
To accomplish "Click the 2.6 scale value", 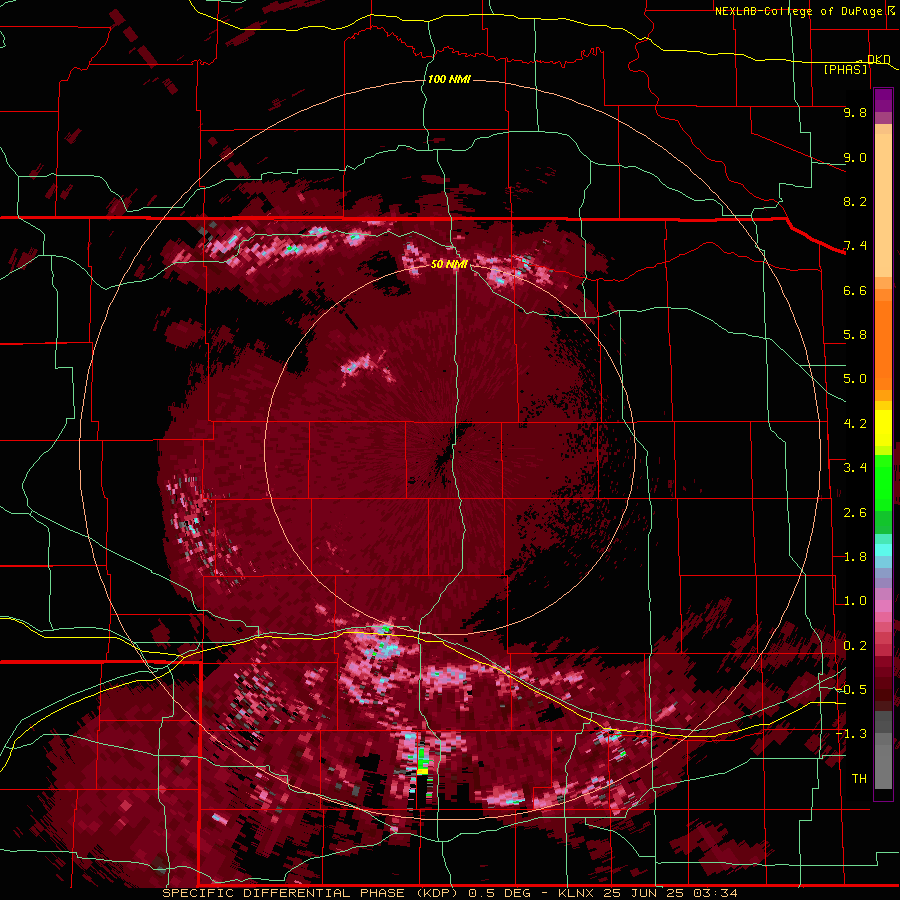I will (x=855, y=512).
